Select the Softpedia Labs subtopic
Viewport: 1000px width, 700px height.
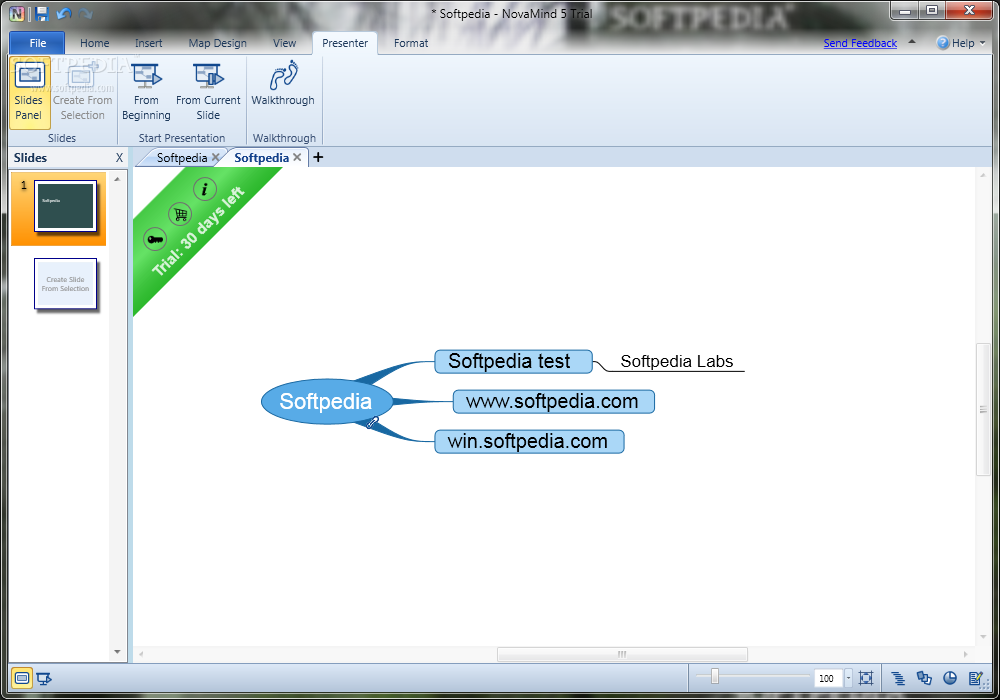677,361
